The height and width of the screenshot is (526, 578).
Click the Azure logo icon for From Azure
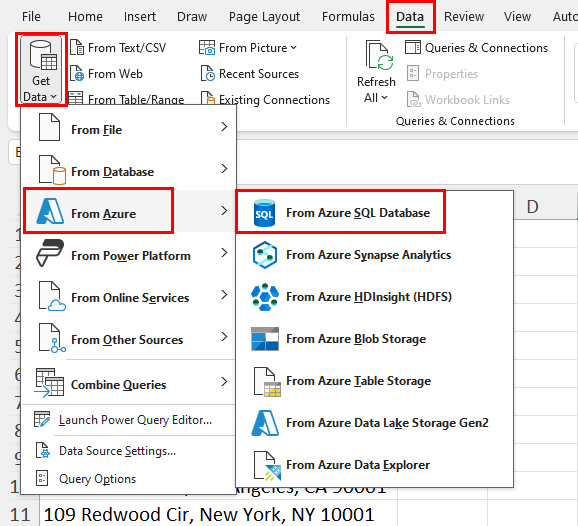pos(51,211)
